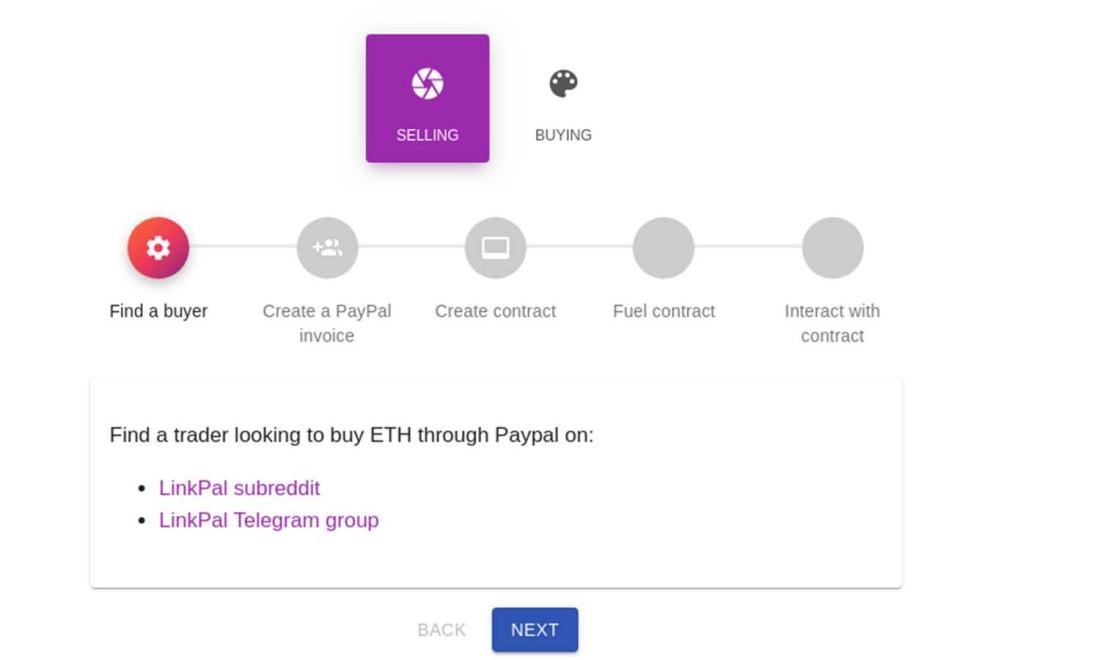Click the Fuel contract step circle
This screenshot has height=660, width=1100.
(664, 247)
